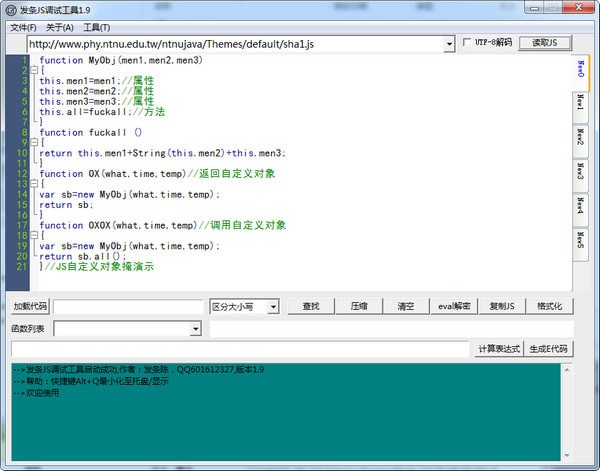Enable the UTF-8解码 checkbox
This screenshot has height=471, width=600.
pyautogui.click(x=468, y=43)
